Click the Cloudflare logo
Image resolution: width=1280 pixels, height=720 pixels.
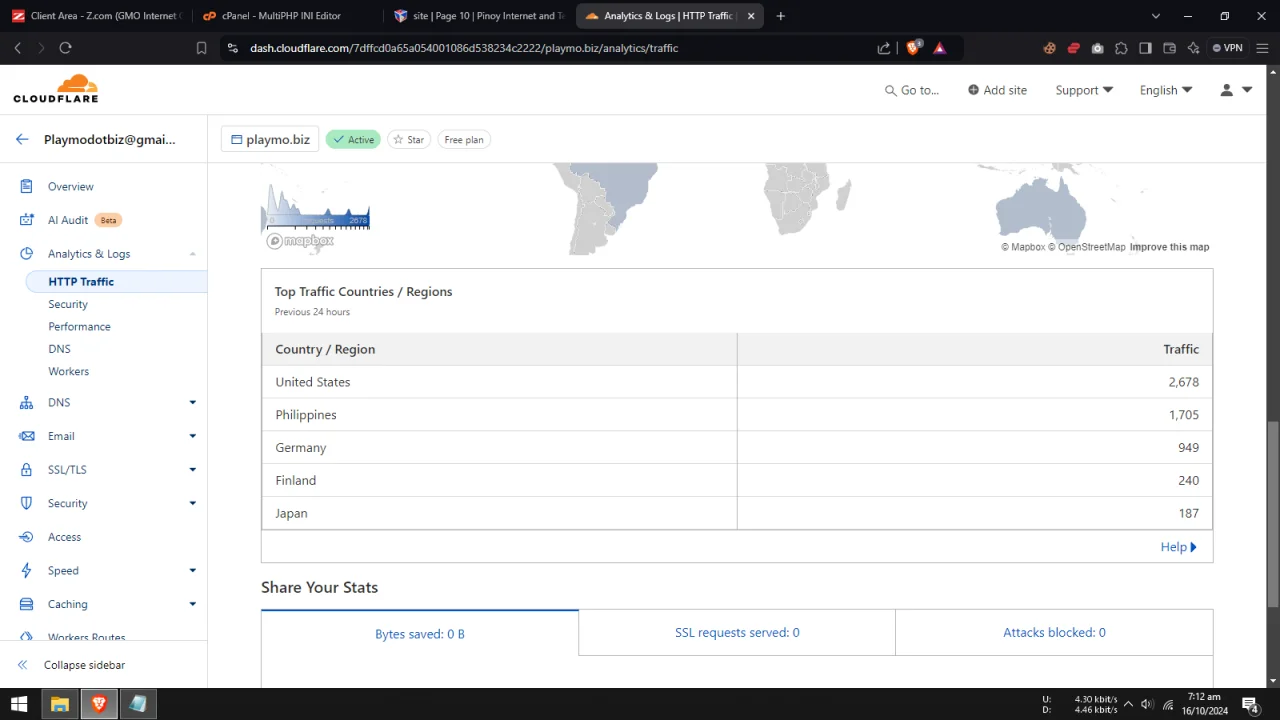click(56, 89)
